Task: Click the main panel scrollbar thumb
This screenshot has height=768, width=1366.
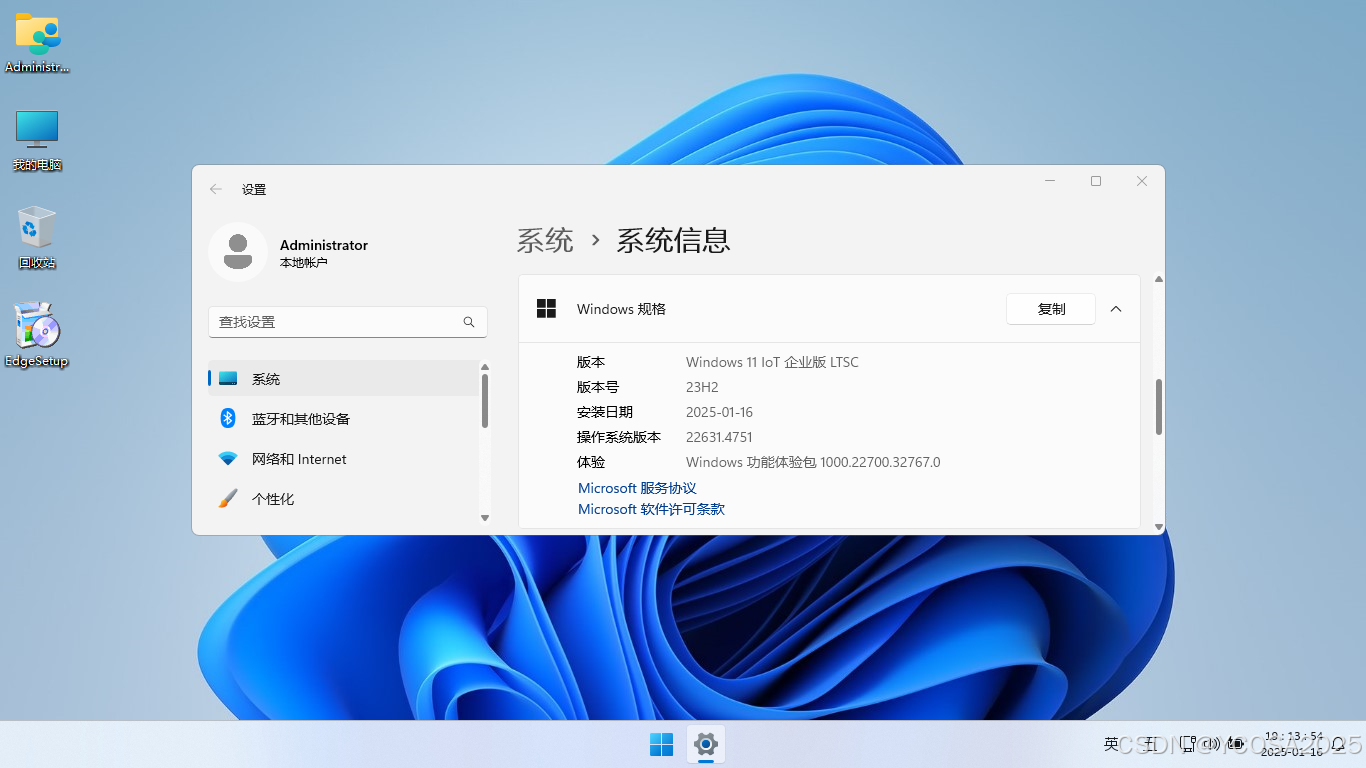Action: pos(1159,406)
